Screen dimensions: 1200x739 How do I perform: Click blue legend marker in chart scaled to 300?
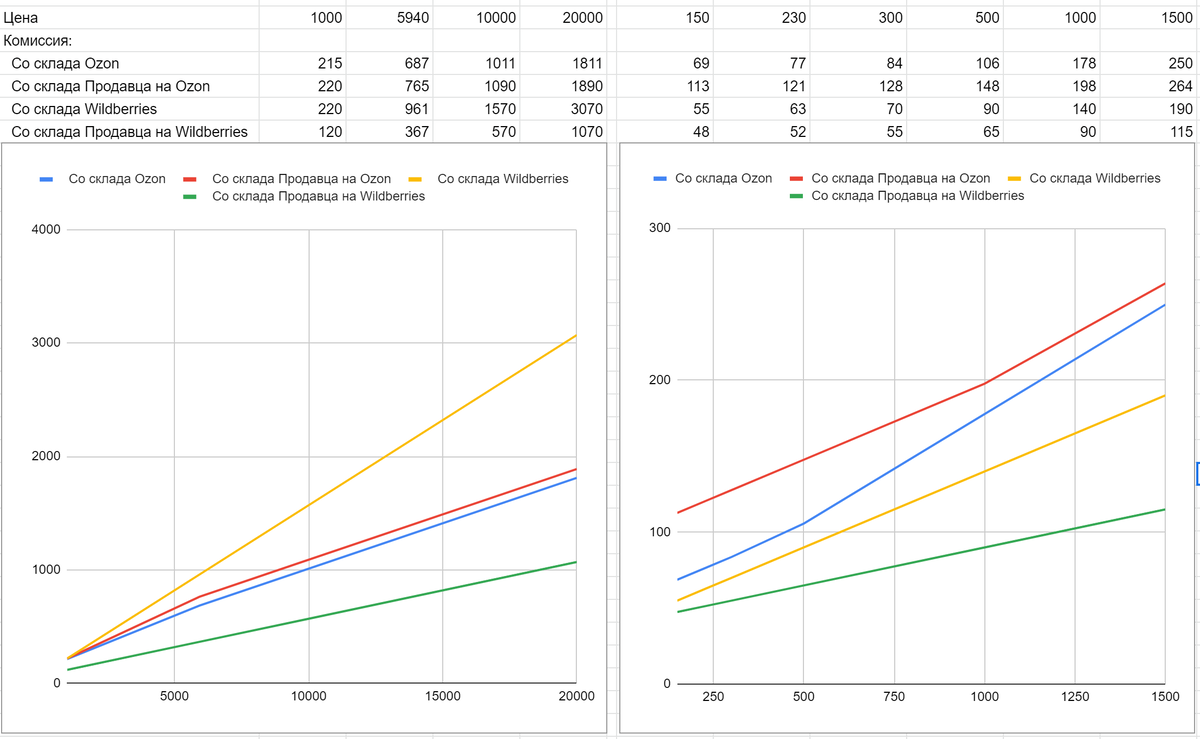[660, 178]
